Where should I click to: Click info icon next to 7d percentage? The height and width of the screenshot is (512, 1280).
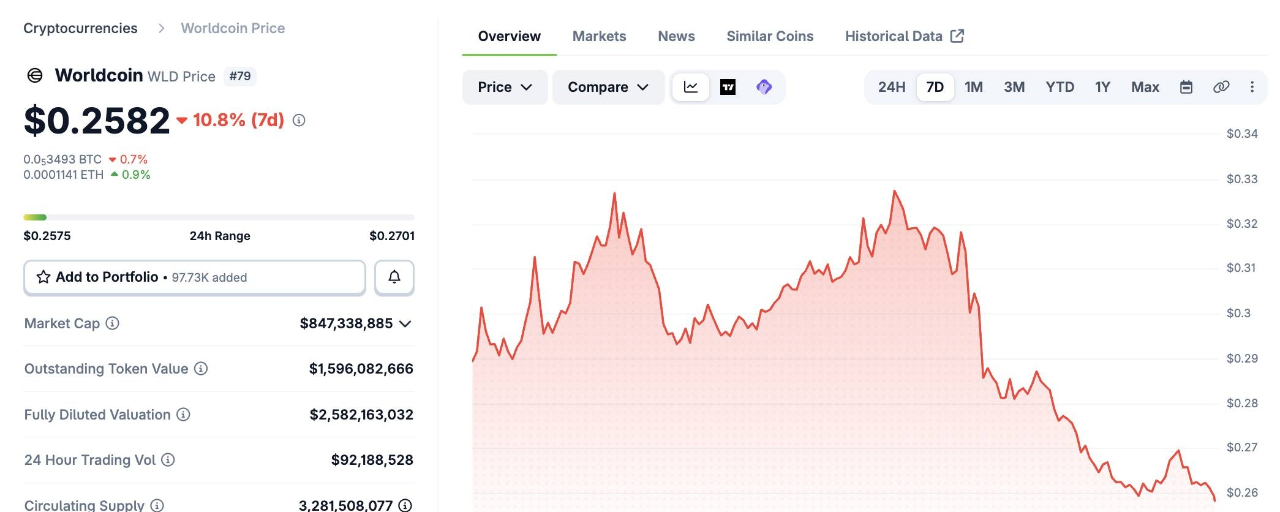point(299,120)
